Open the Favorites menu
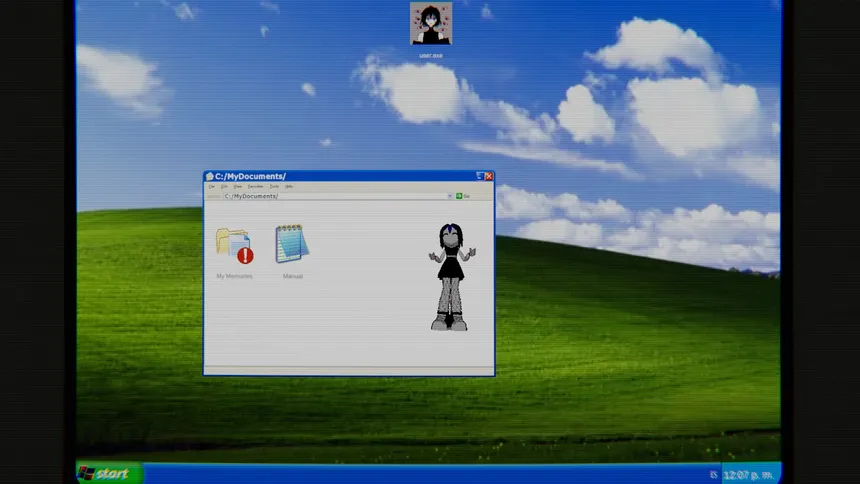The image size is (860, 484). (256, 187)
